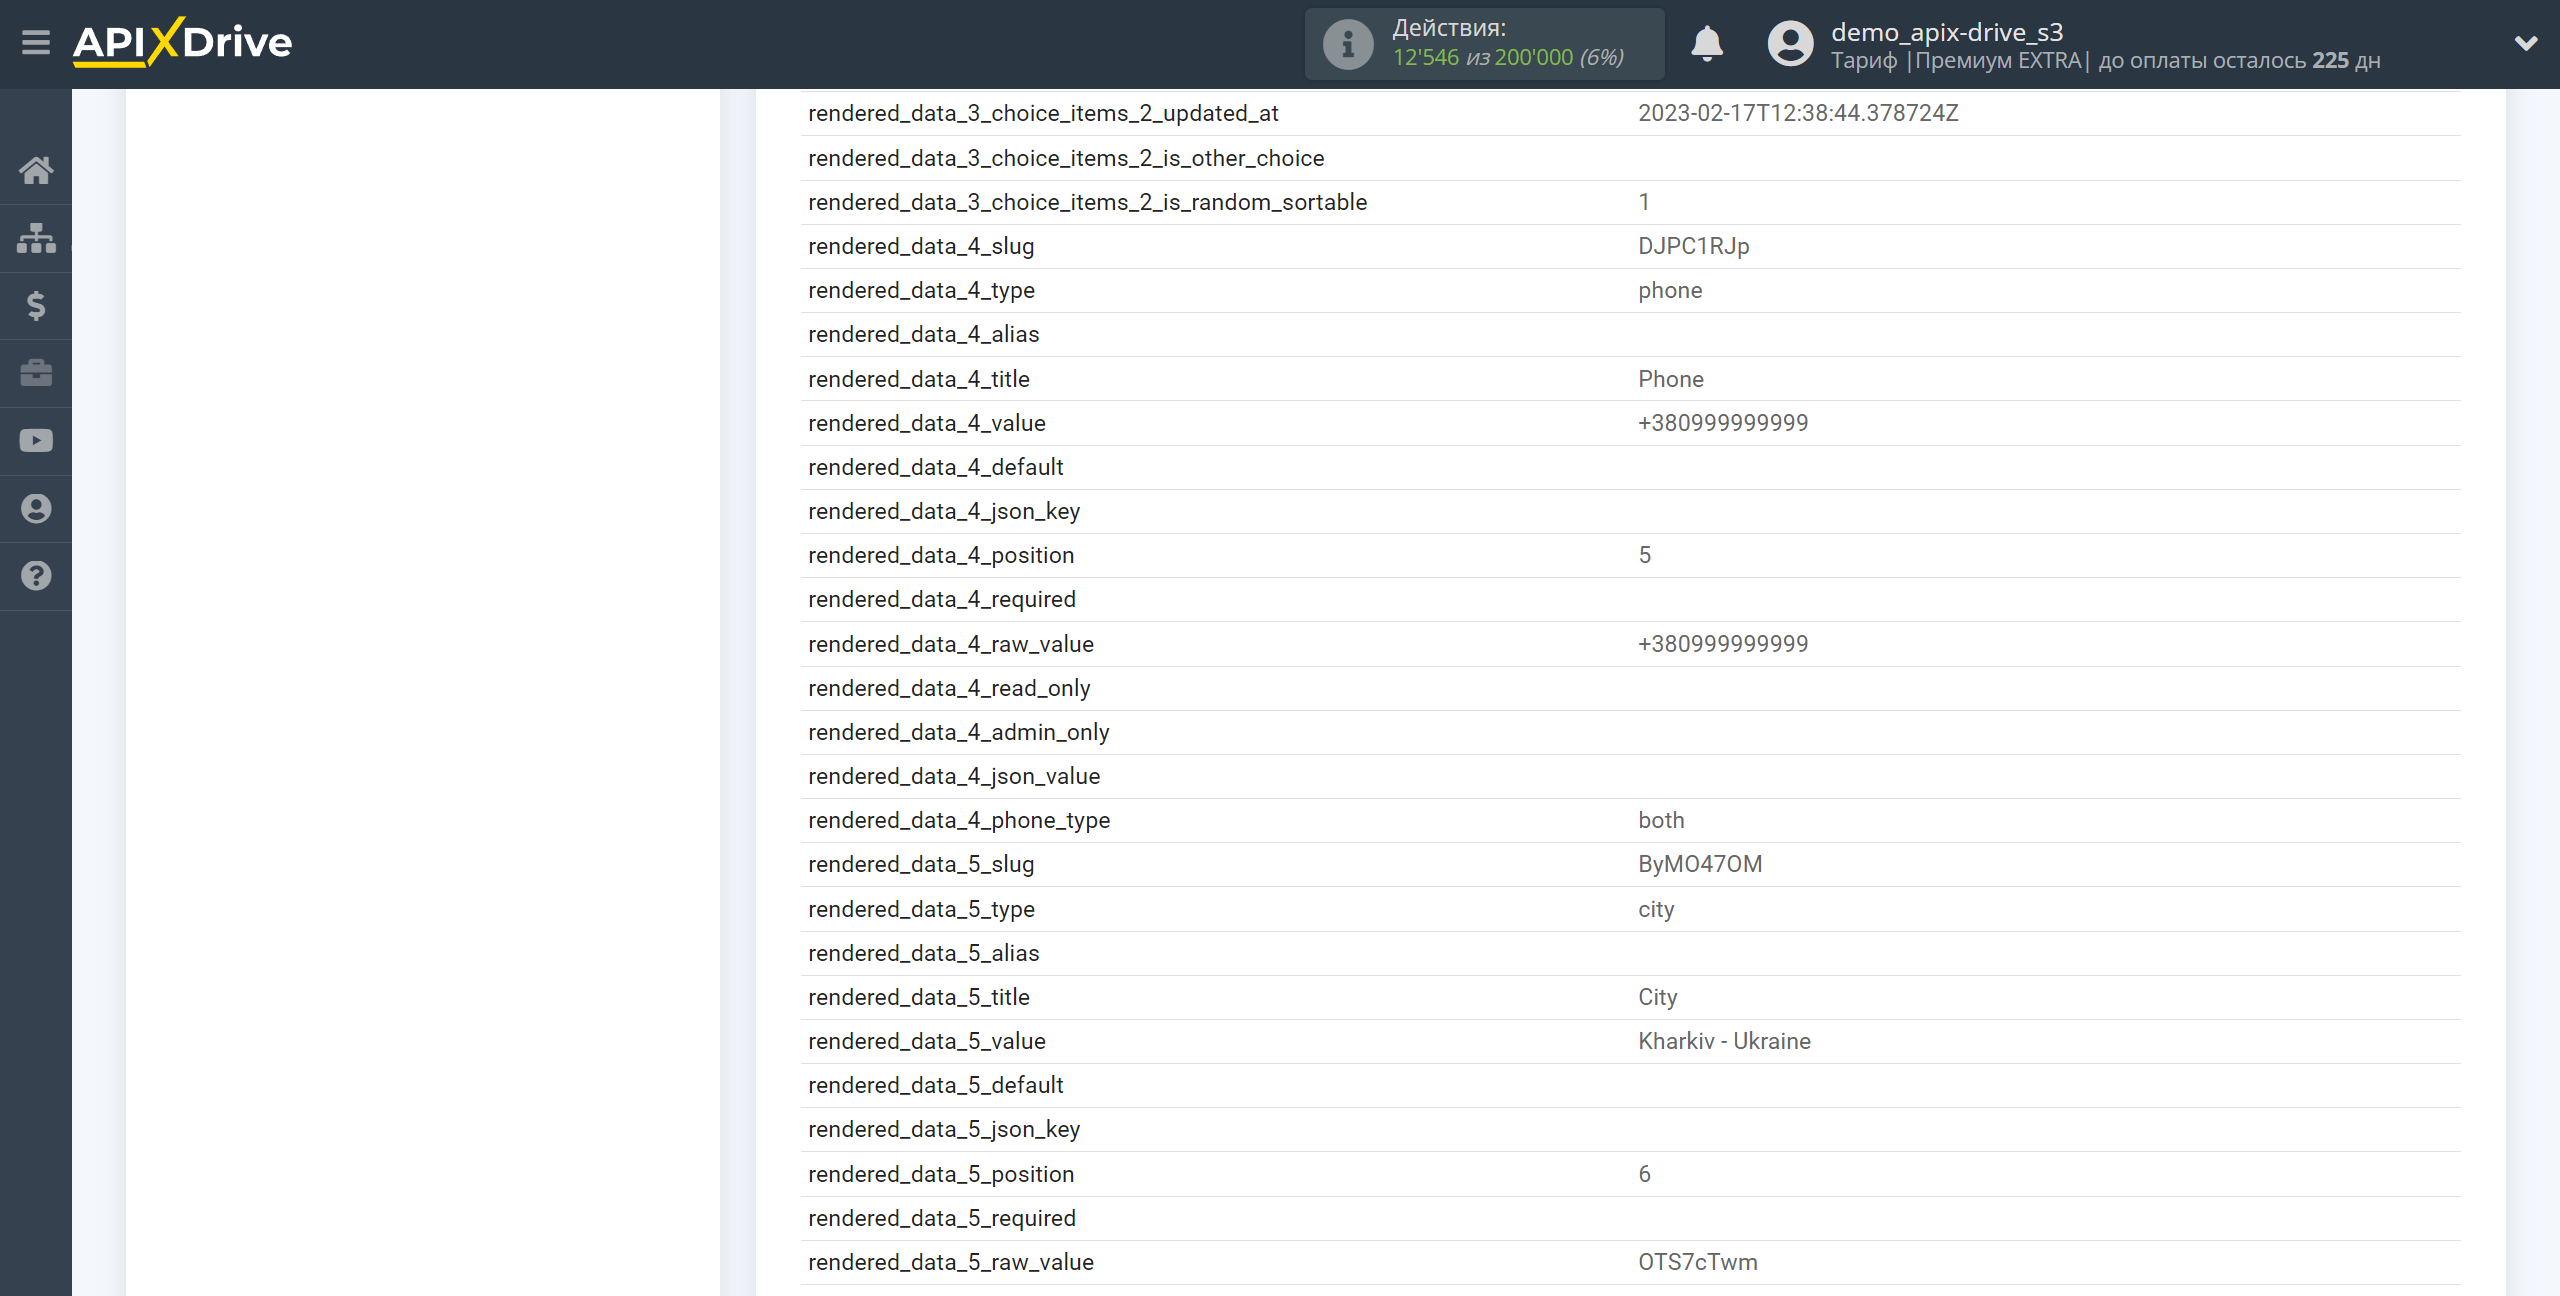2560x1296 pixels.
Task: Select the rendered_data_4_json_value label
Action: 954,776
